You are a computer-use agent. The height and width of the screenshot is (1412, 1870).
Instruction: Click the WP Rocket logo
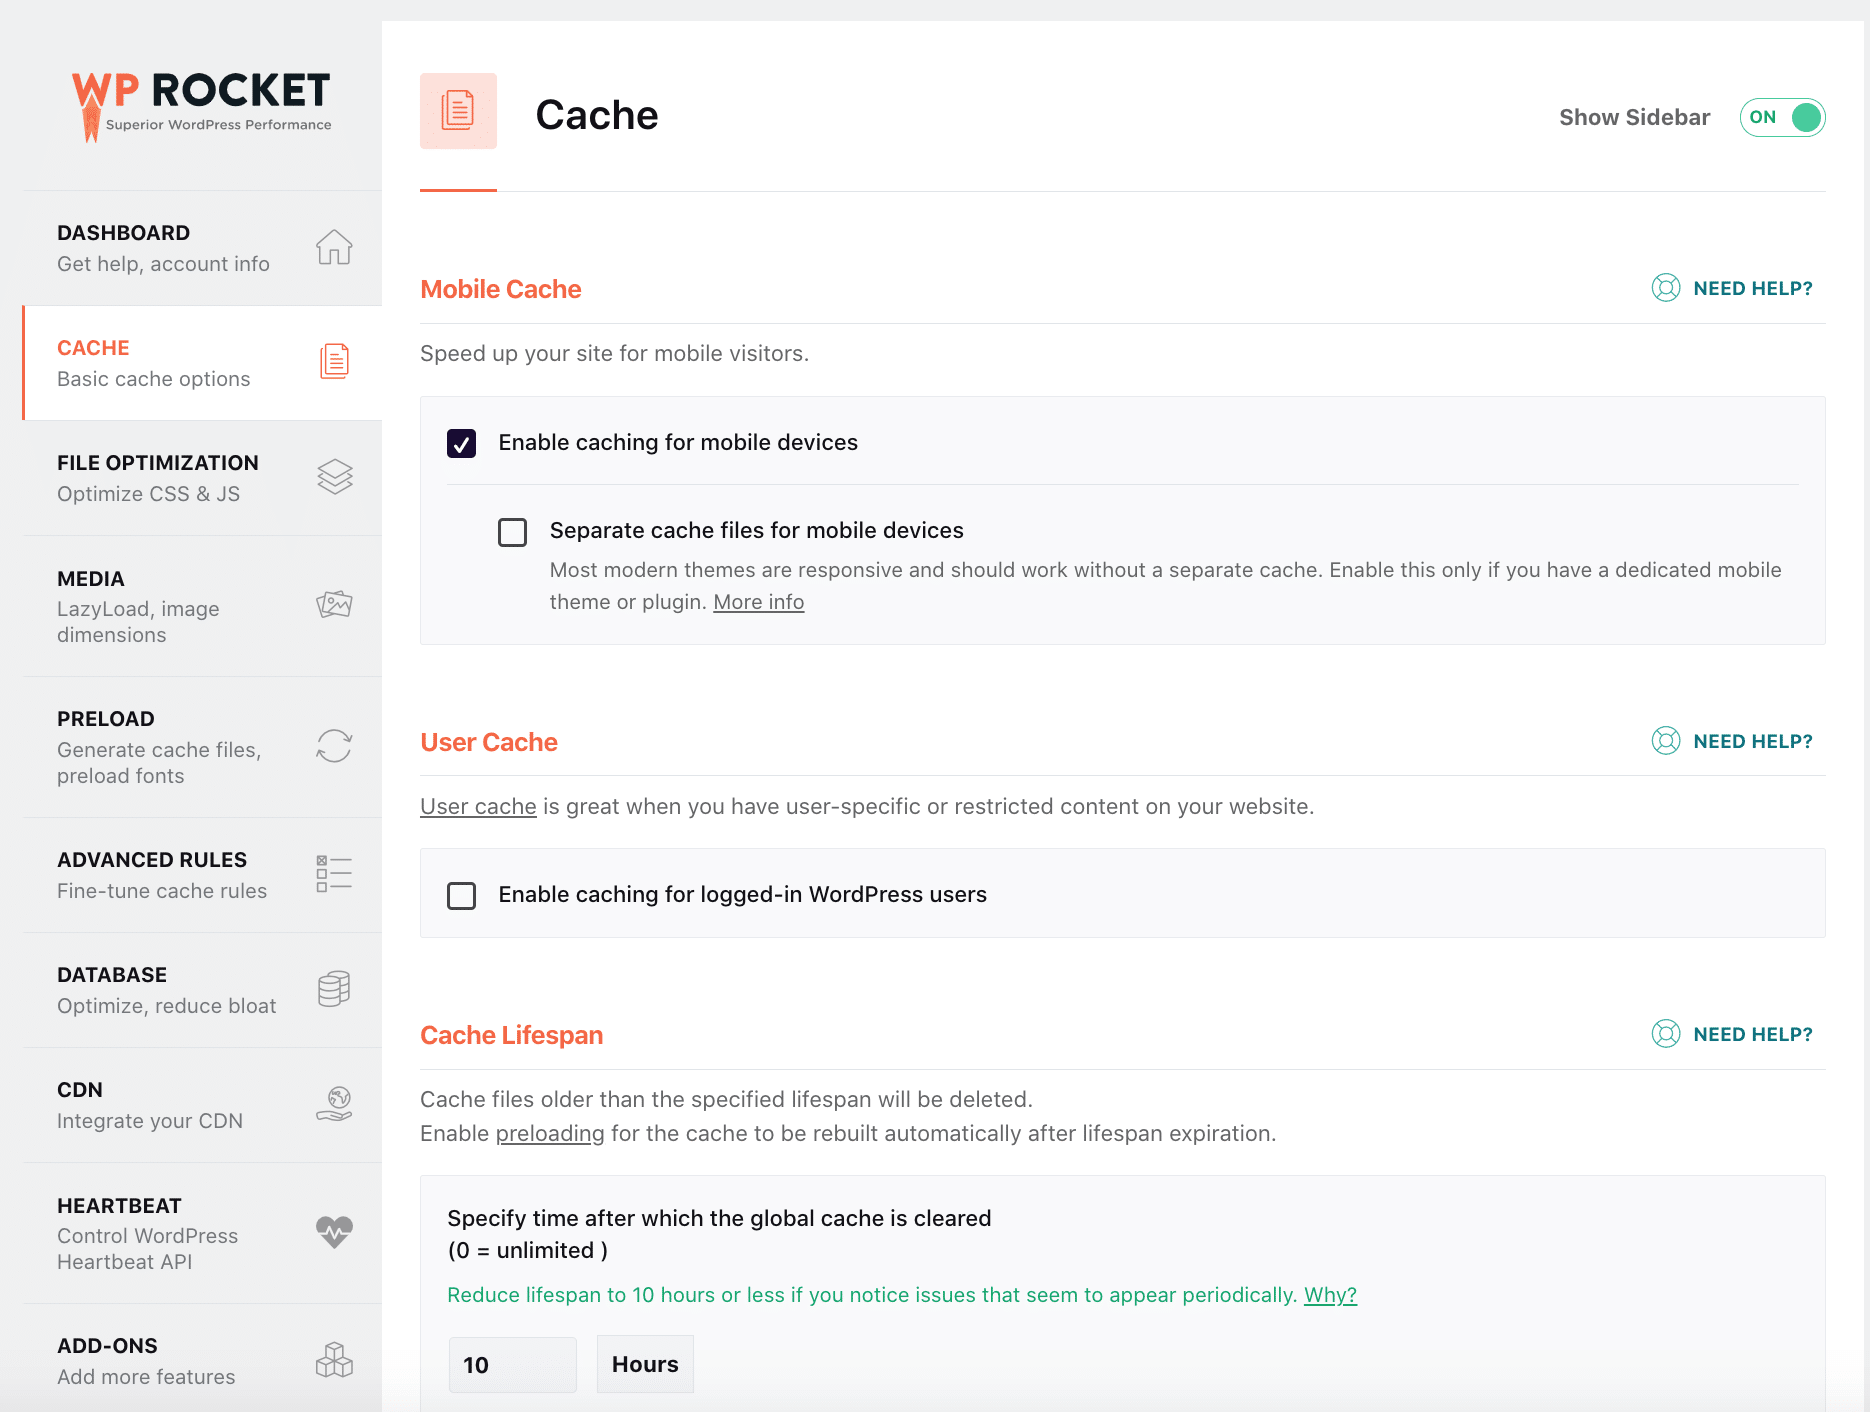[x=200, y=97]
